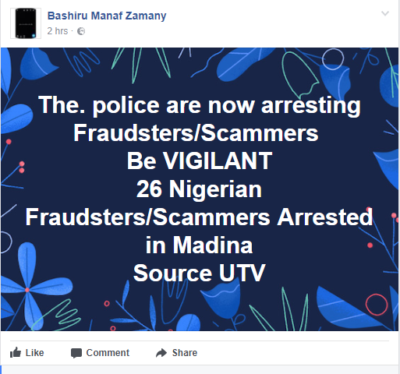Click the curved arrow Share icon
Image resolution: width=400 pixels, height=374 pixels.
pyautogui.click(x=161, y=353)
